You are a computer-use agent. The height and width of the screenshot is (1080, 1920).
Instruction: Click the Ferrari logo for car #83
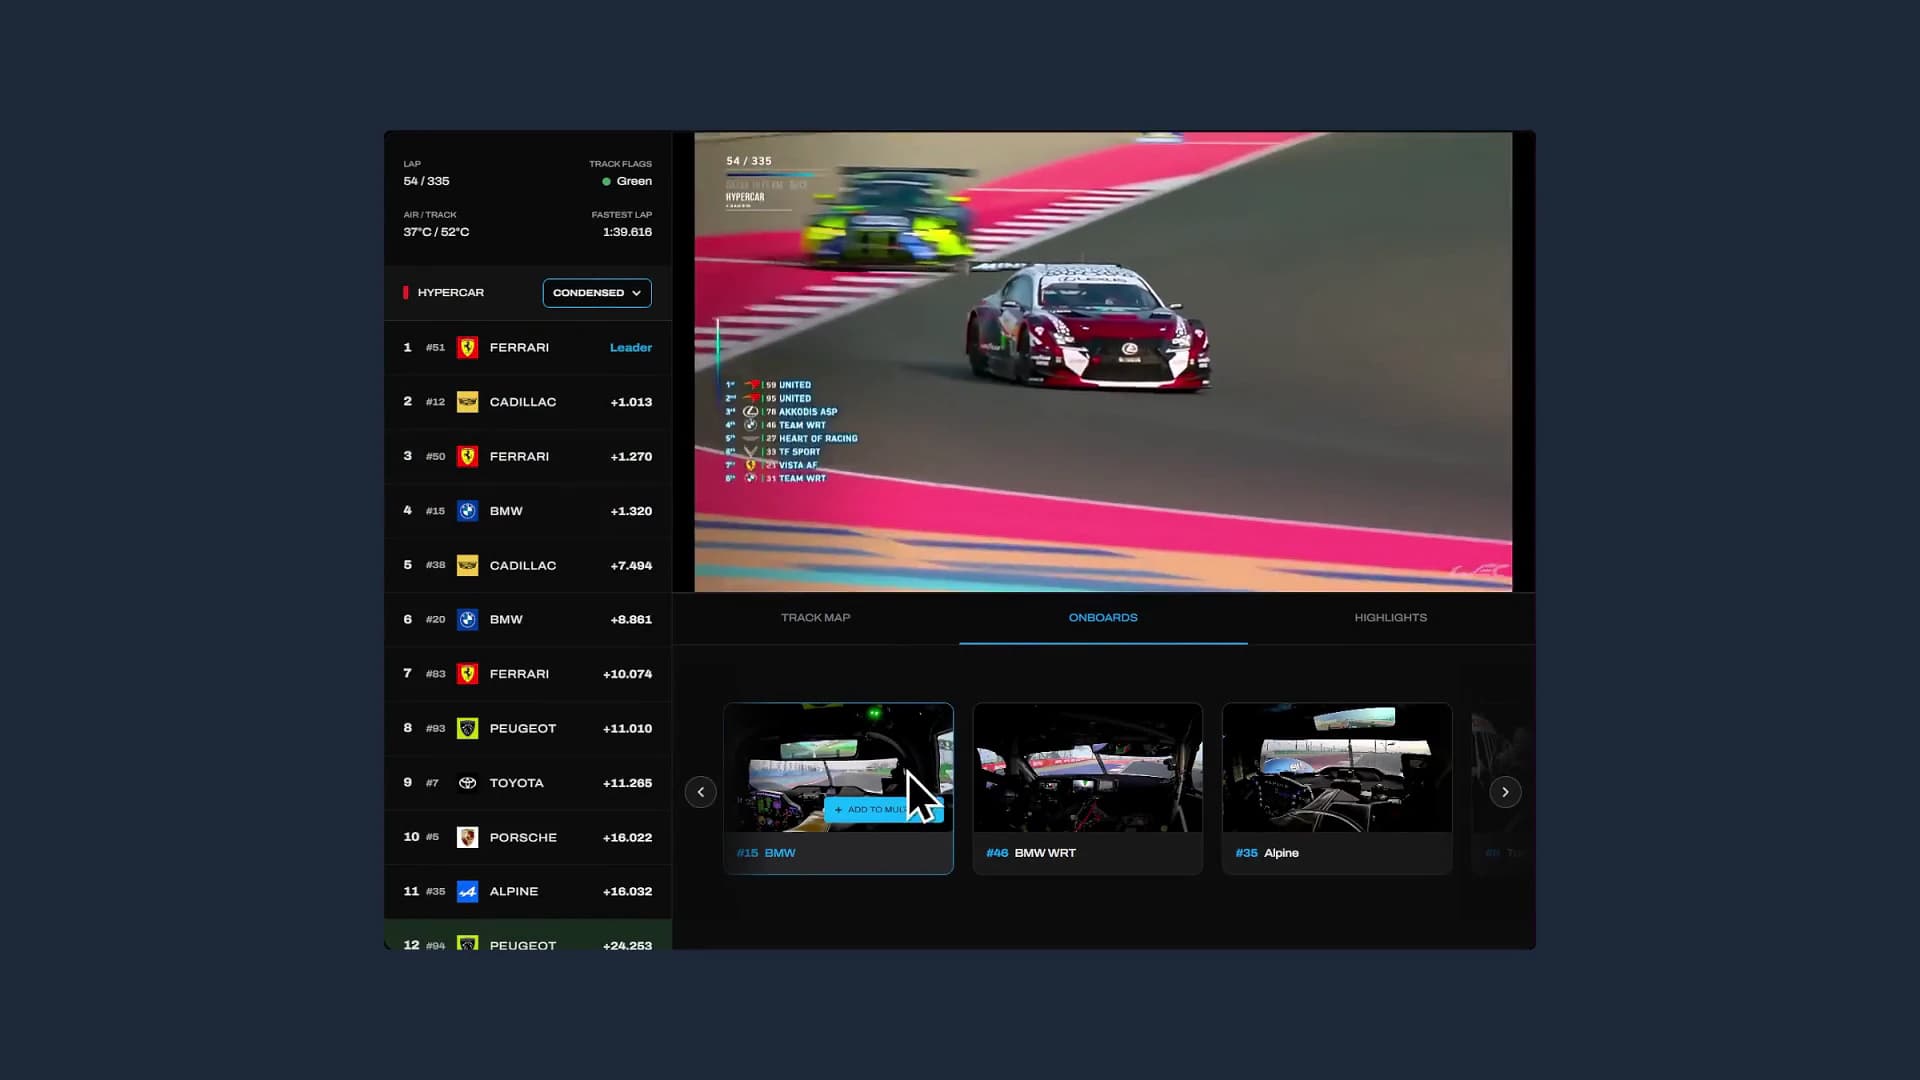[x=467, y=674]
